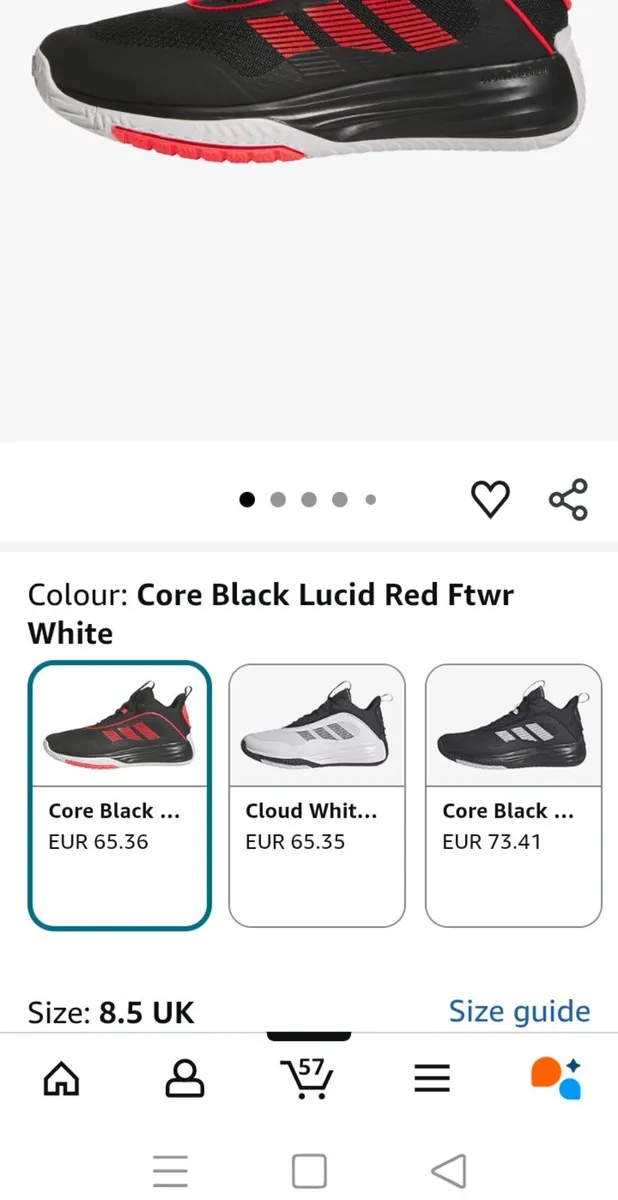Open the hamburger menu
Viewport: 618px width, 1200px height.
point(432,1078)
